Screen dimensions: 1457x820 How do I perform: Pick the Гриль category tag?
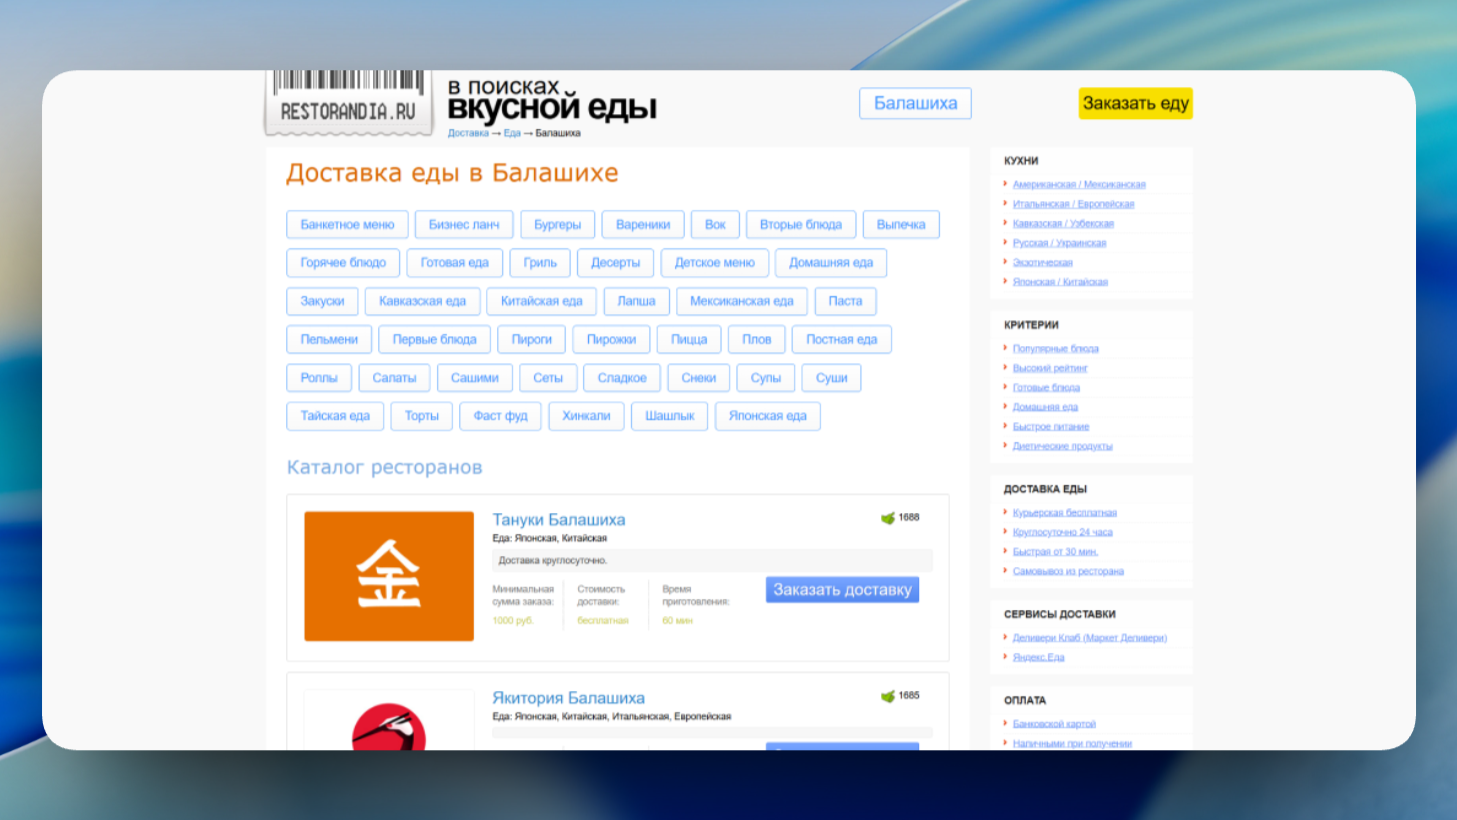pyautogui.click(x=540, y=262)
